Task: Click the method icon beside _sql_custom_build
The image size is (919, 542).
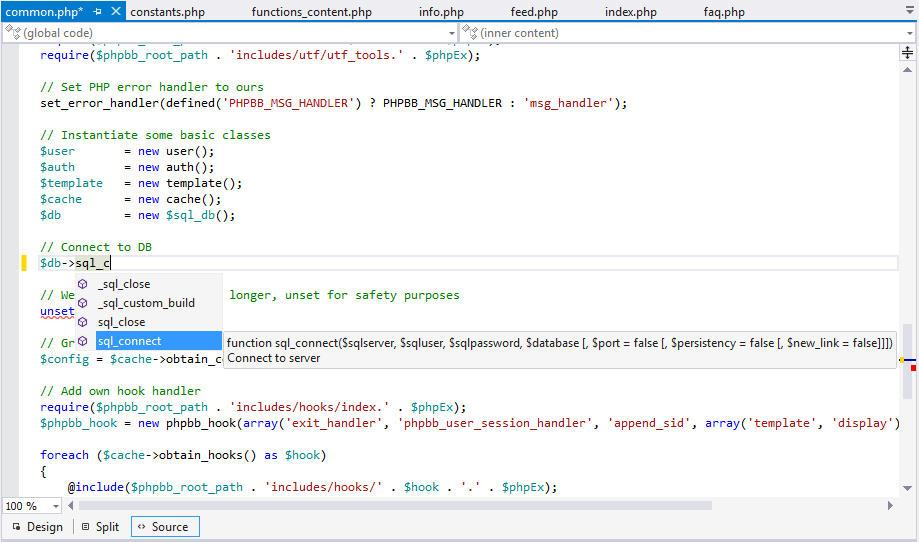Action: click(x=83, y=303)
